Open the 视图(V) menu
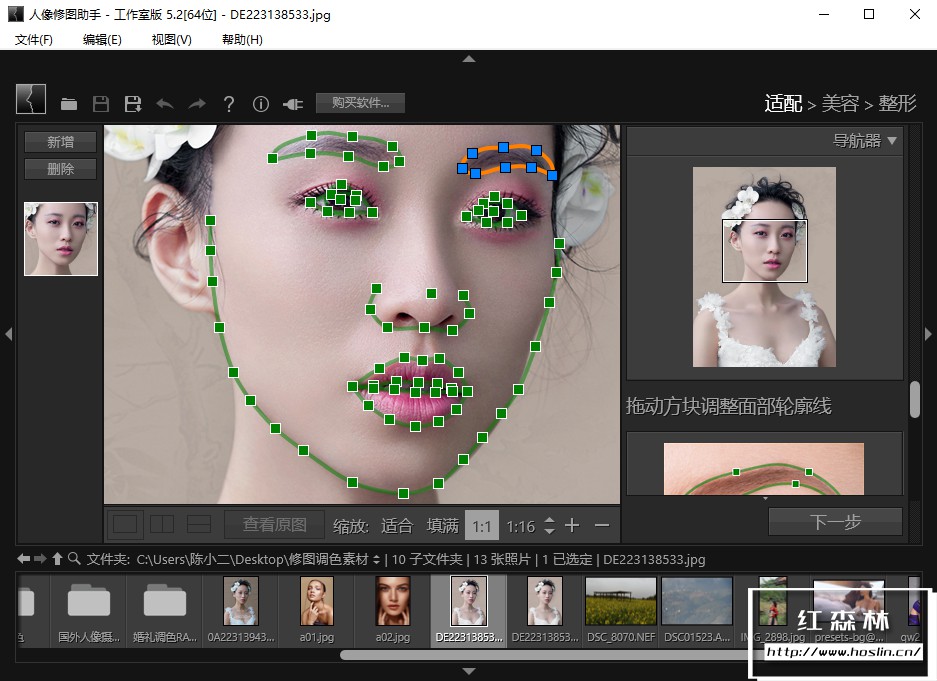 (171, 39)
